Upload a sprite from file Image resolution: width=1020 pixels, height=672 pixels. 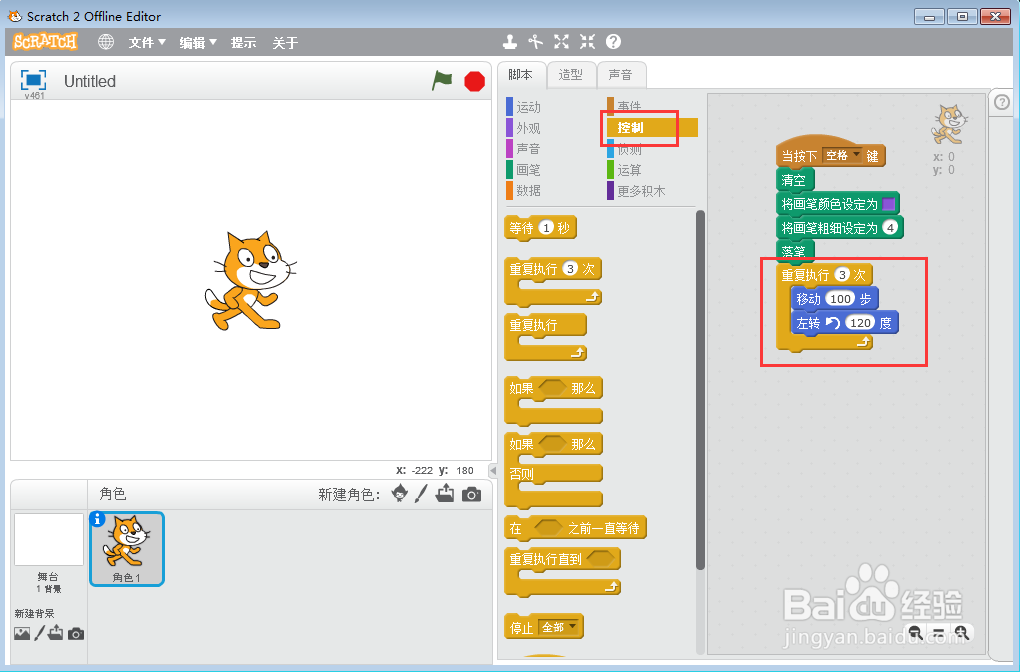pos(444,493)
